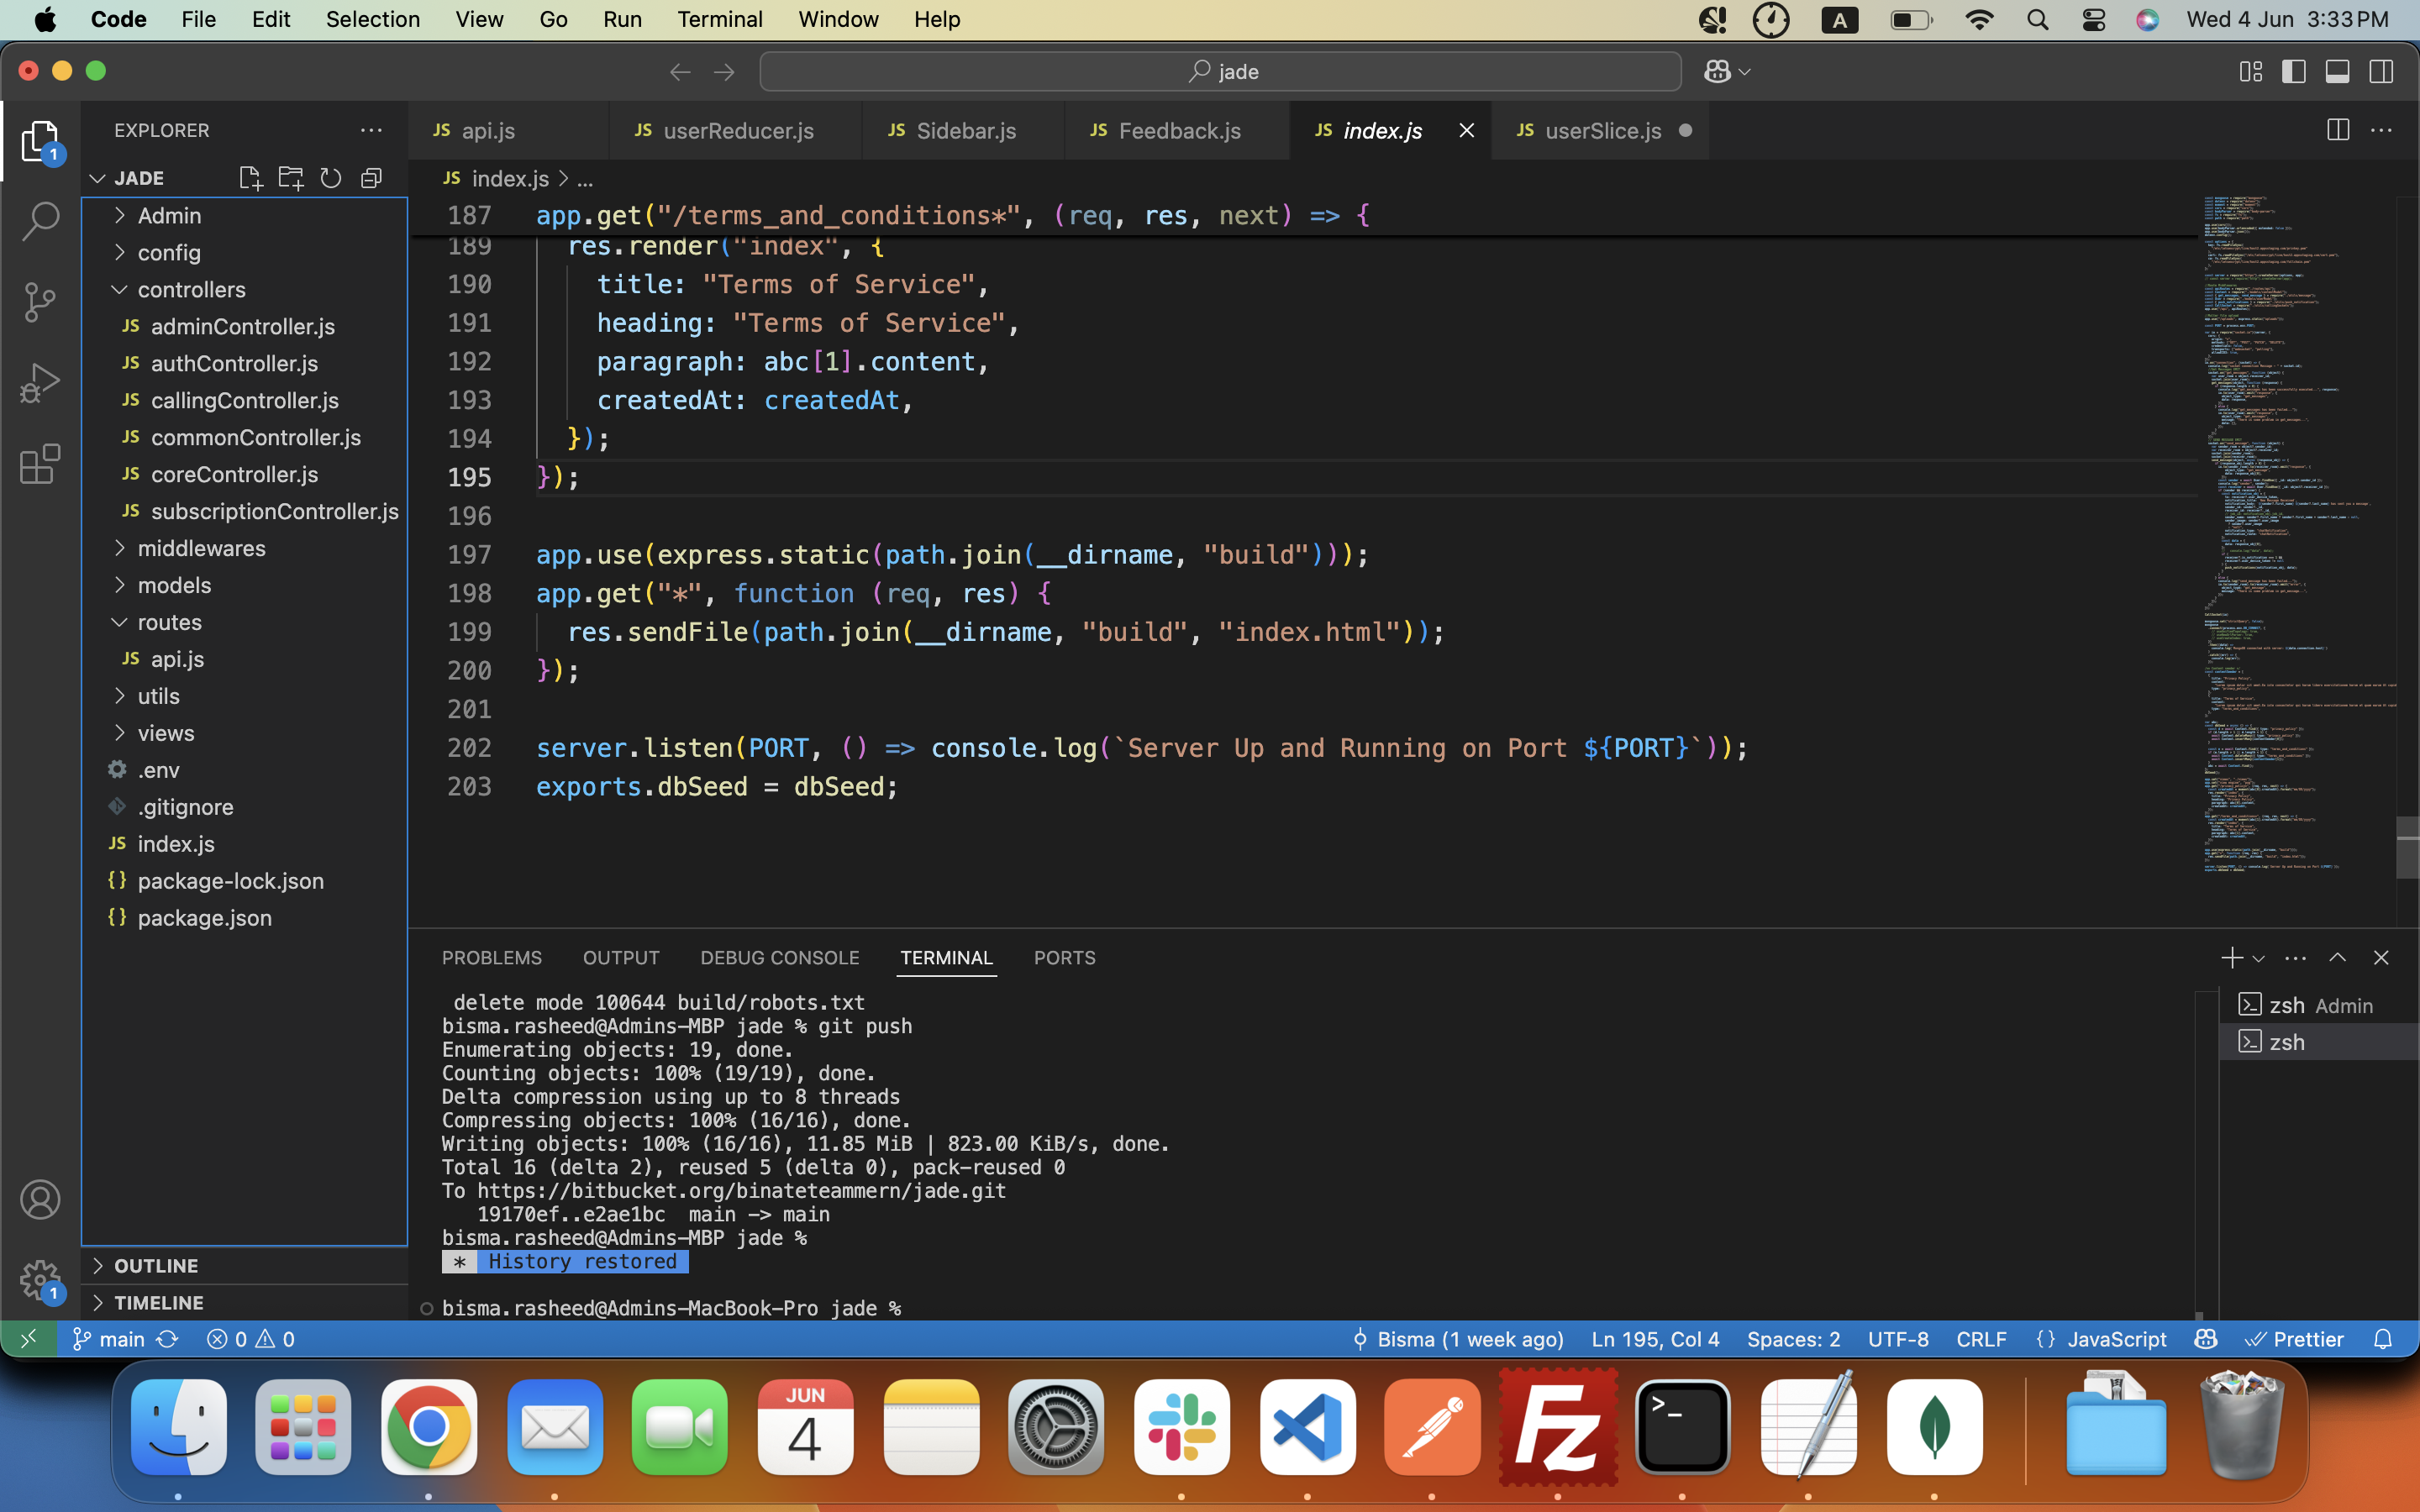
Task: Click the jade command center search box
Action: coord(1220,72)
